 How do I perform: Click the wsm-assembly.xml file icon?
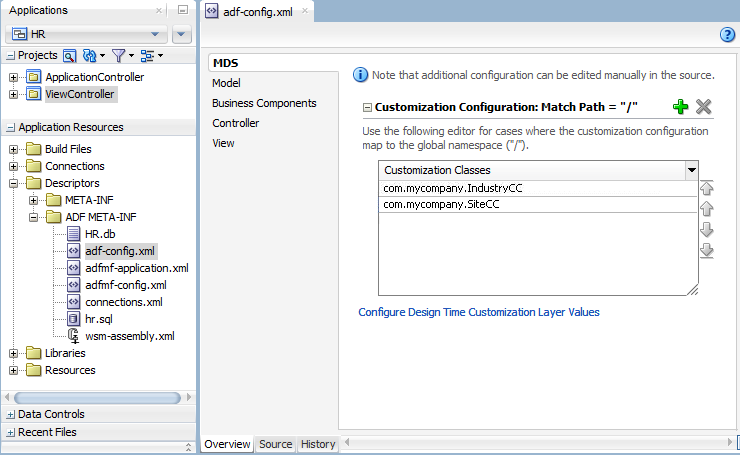point(74,336)
